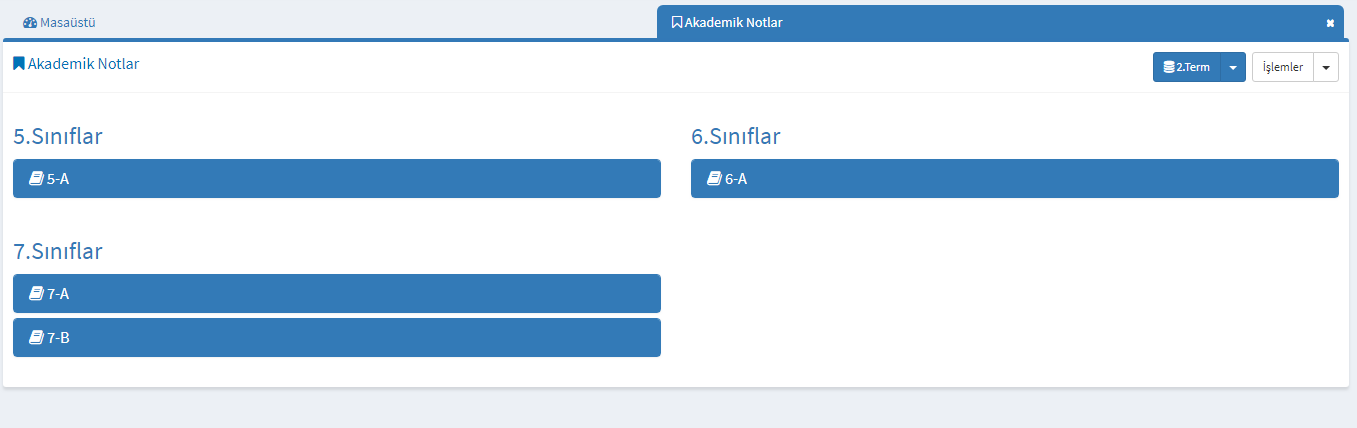Click the book icon in the 5-A row
The image size is (1357, 428).
point(36,179)
